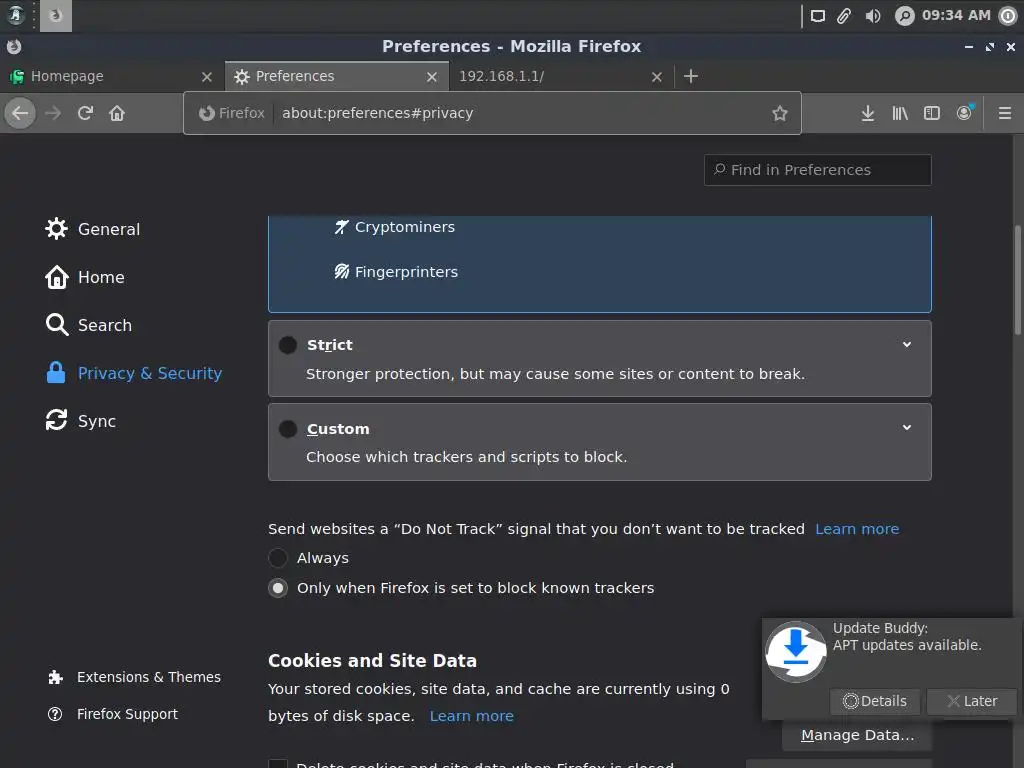
Task: Select the Custom protection radio button
Action: point(288,429)
